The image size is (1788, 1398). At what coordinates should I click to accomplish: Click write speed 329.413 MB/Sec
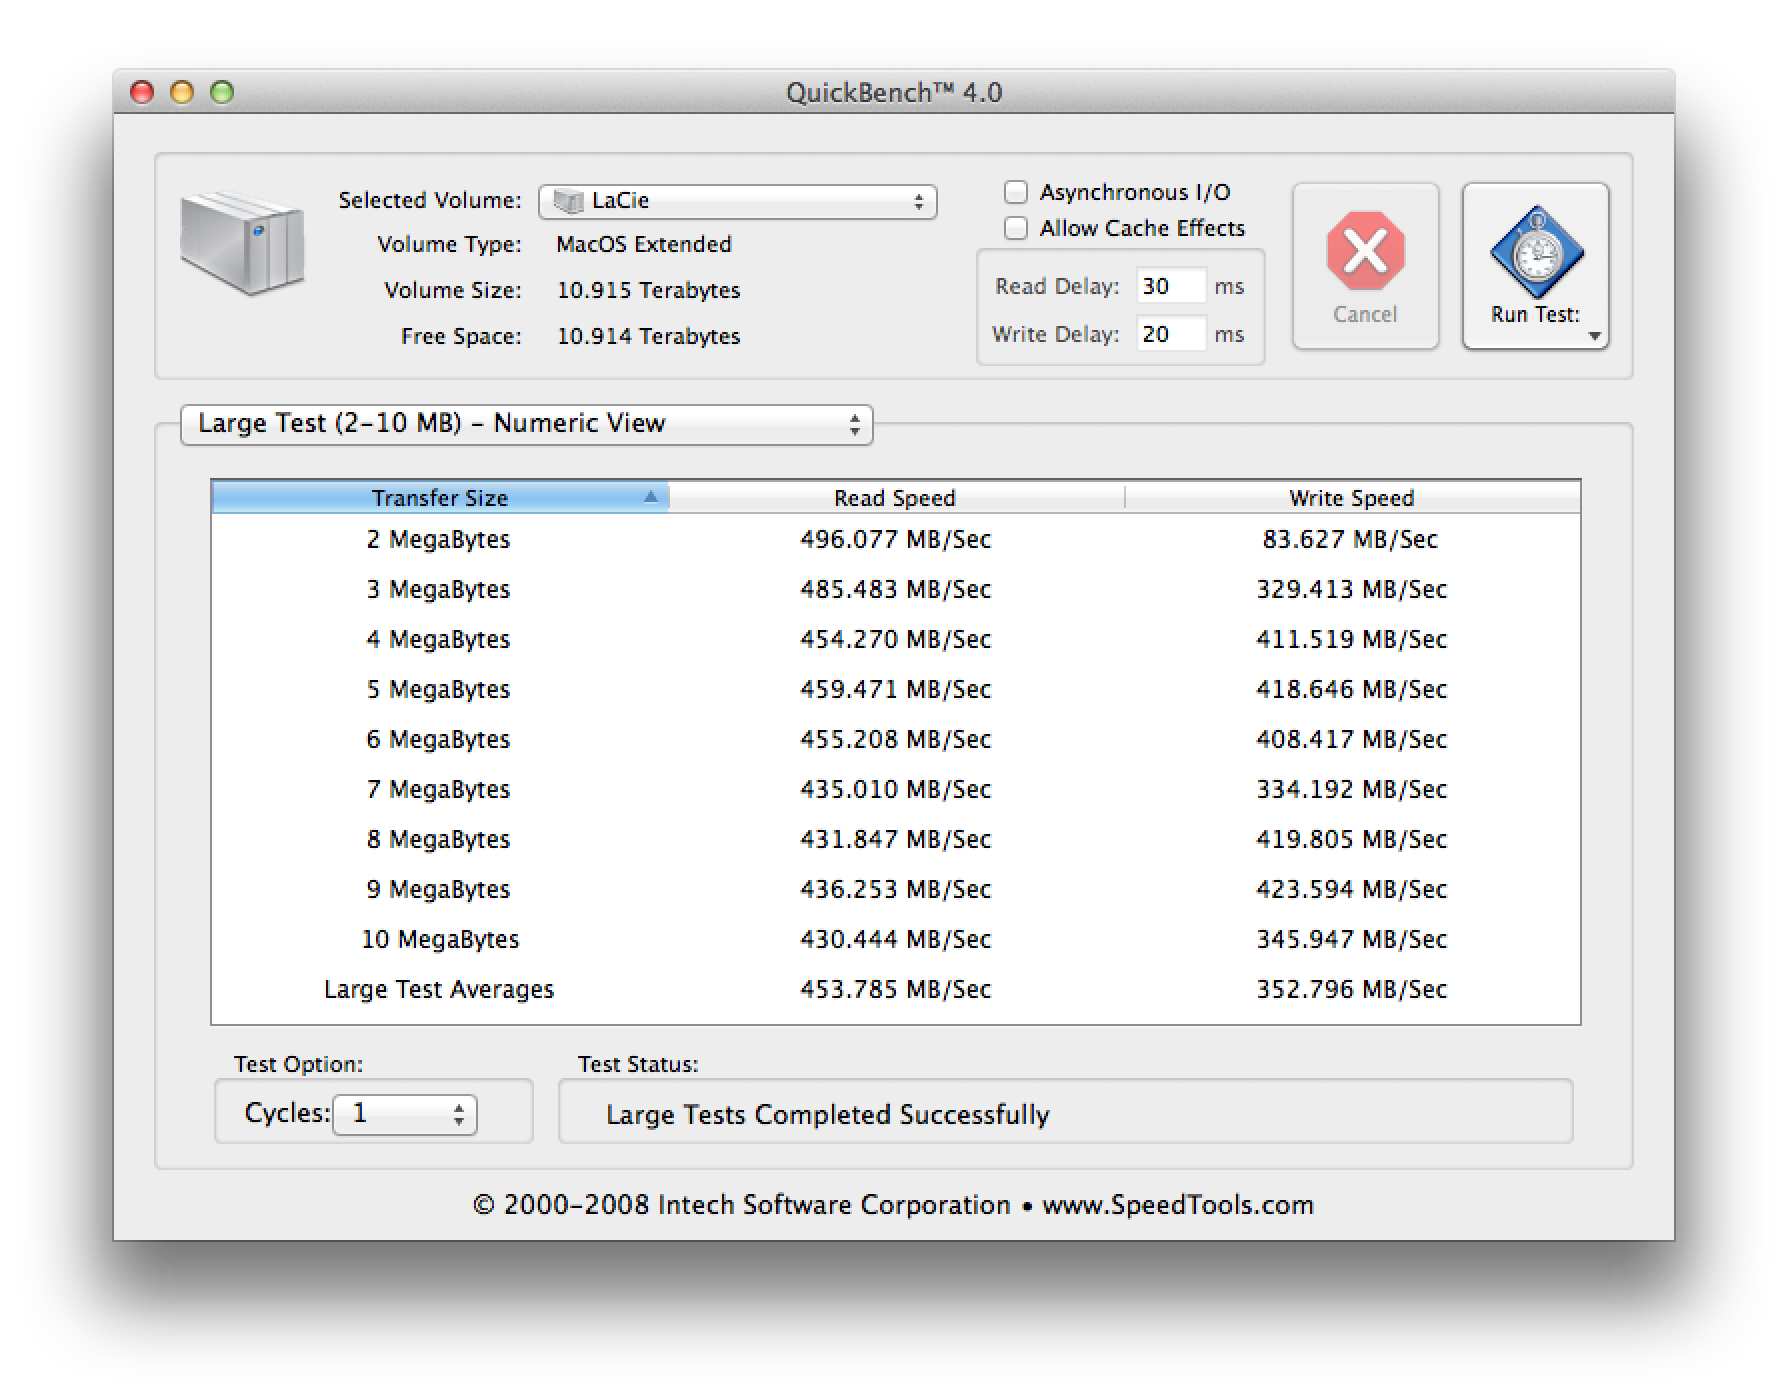point(1352,590)
